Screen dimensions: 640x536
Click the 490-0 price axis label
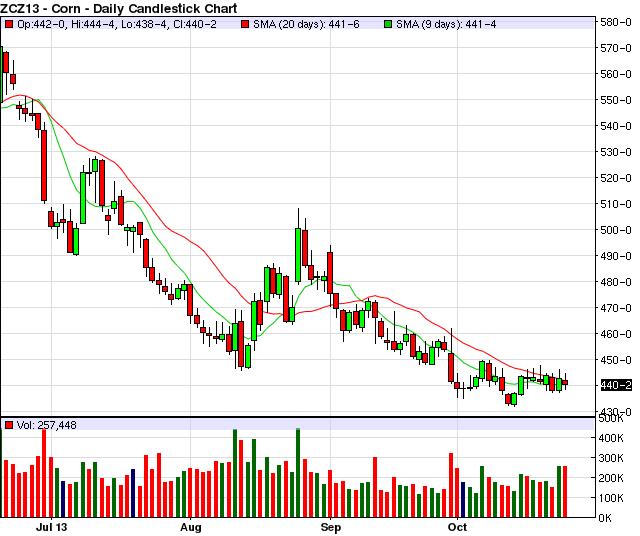616,256
